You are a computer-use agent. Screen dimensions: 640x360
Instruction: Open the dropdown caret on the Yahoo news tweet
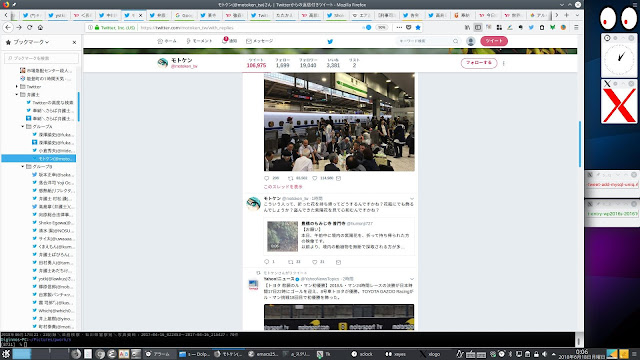click(412, 279)
